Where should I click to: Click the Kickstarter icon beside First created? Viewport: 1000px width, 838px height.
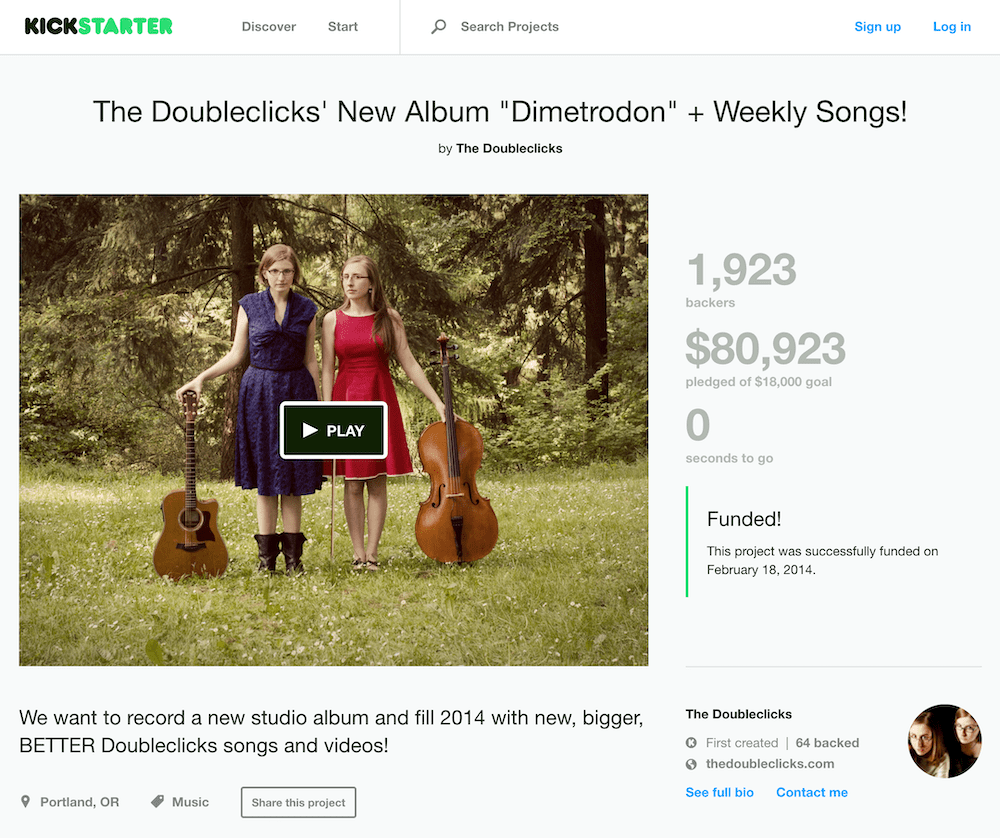691,743
